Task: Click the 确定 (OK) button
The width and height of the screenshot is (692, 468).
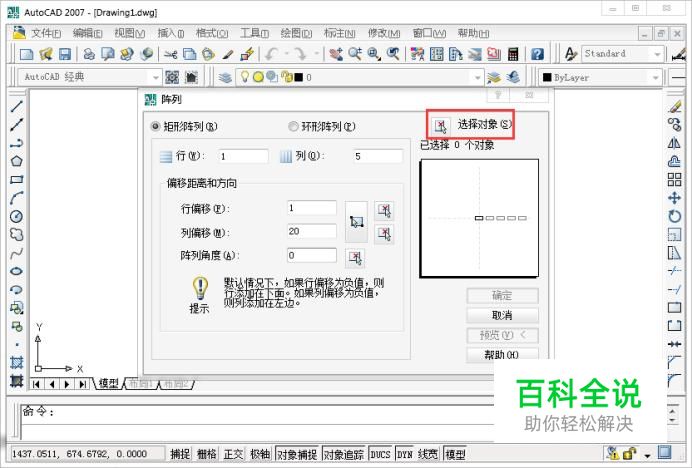Action: coord(502,295)
